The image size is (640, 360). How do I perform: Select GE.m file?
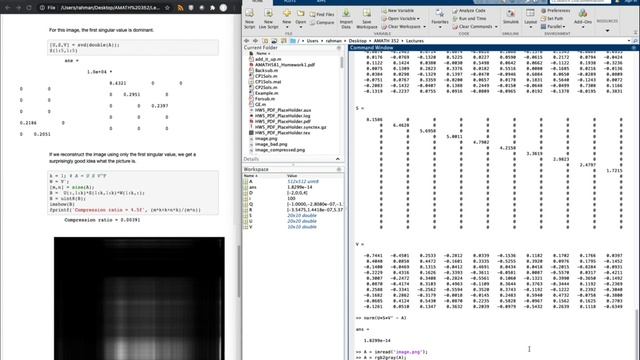260,104
